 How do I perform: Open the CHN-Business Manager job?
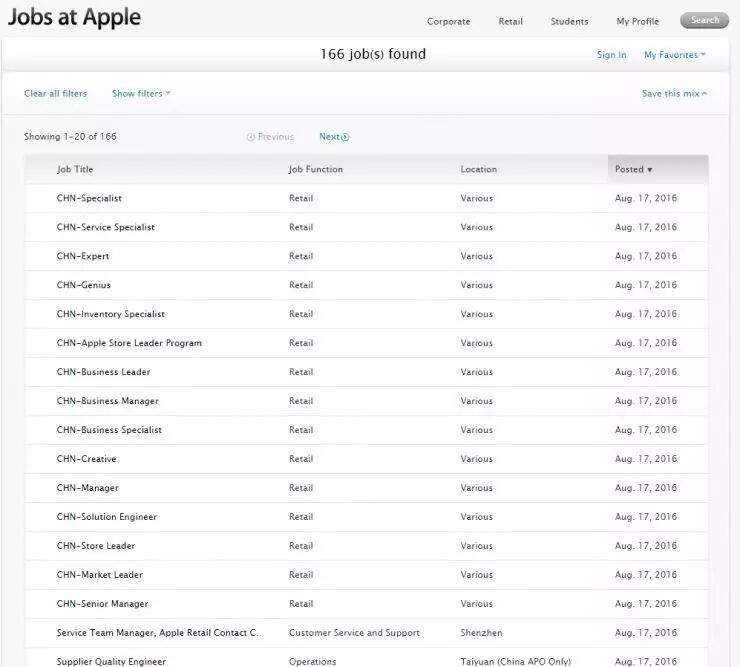point(108,401)
